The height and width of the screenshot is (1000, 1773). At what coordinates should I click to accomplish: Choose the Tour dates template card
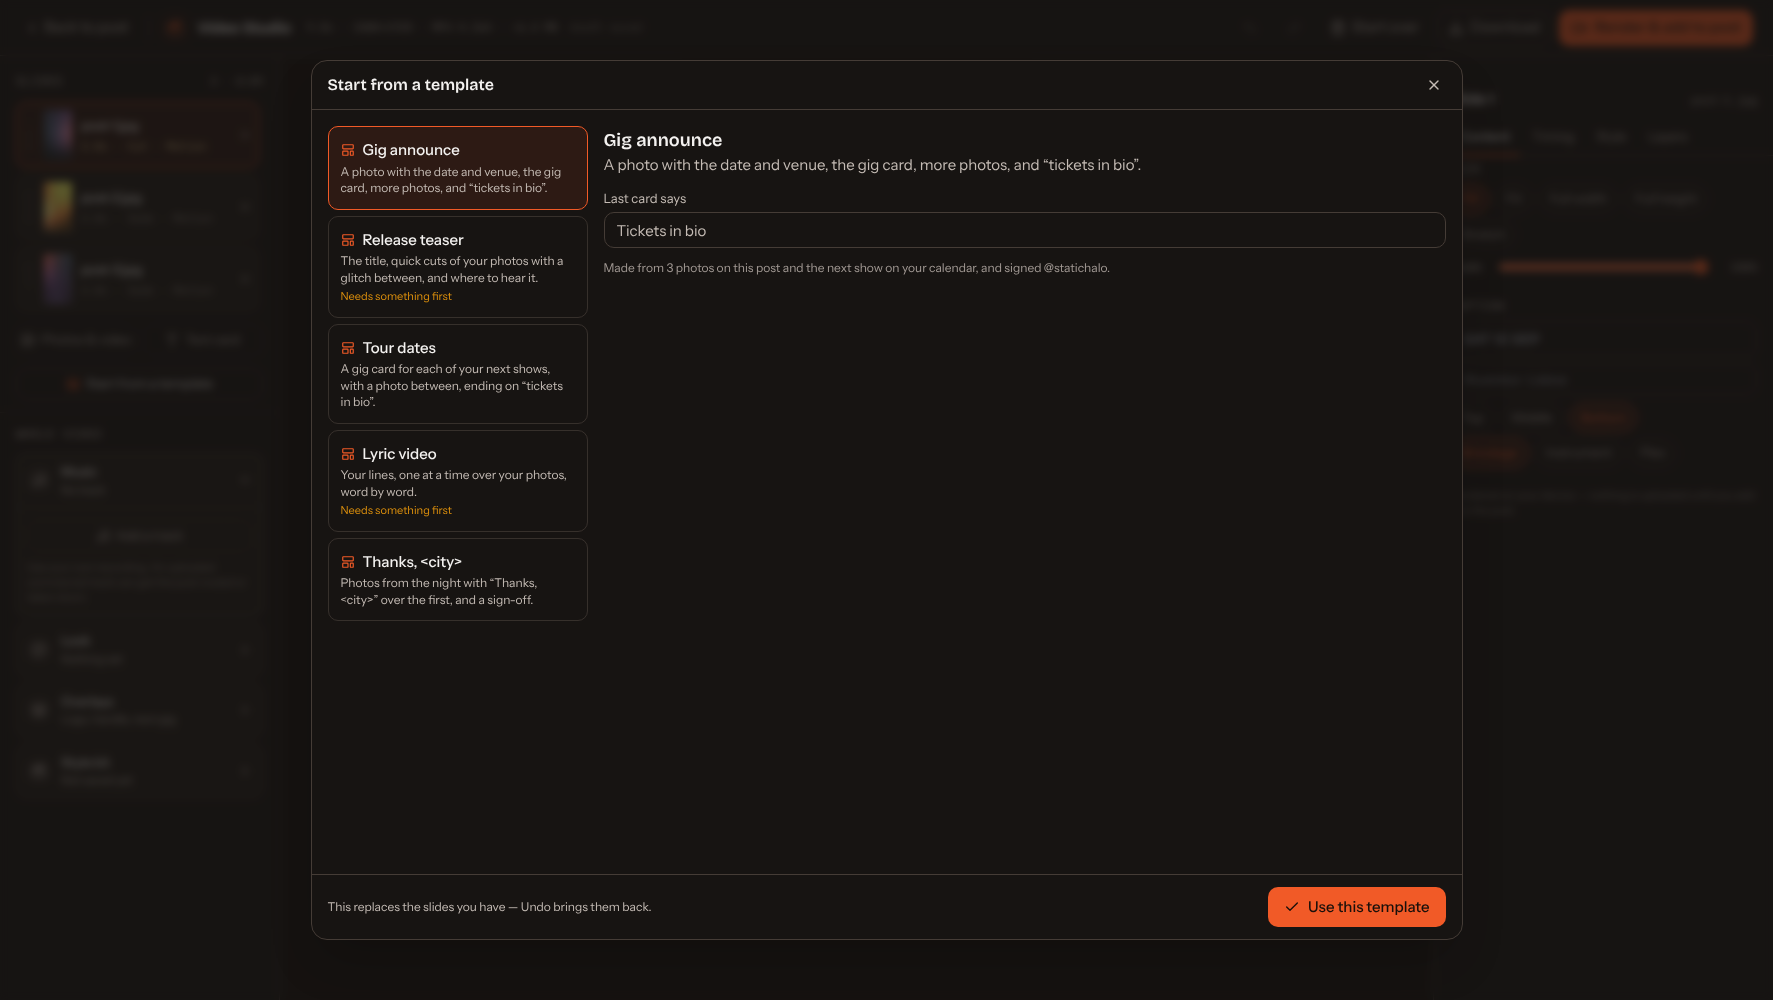(x=458, y=374)
